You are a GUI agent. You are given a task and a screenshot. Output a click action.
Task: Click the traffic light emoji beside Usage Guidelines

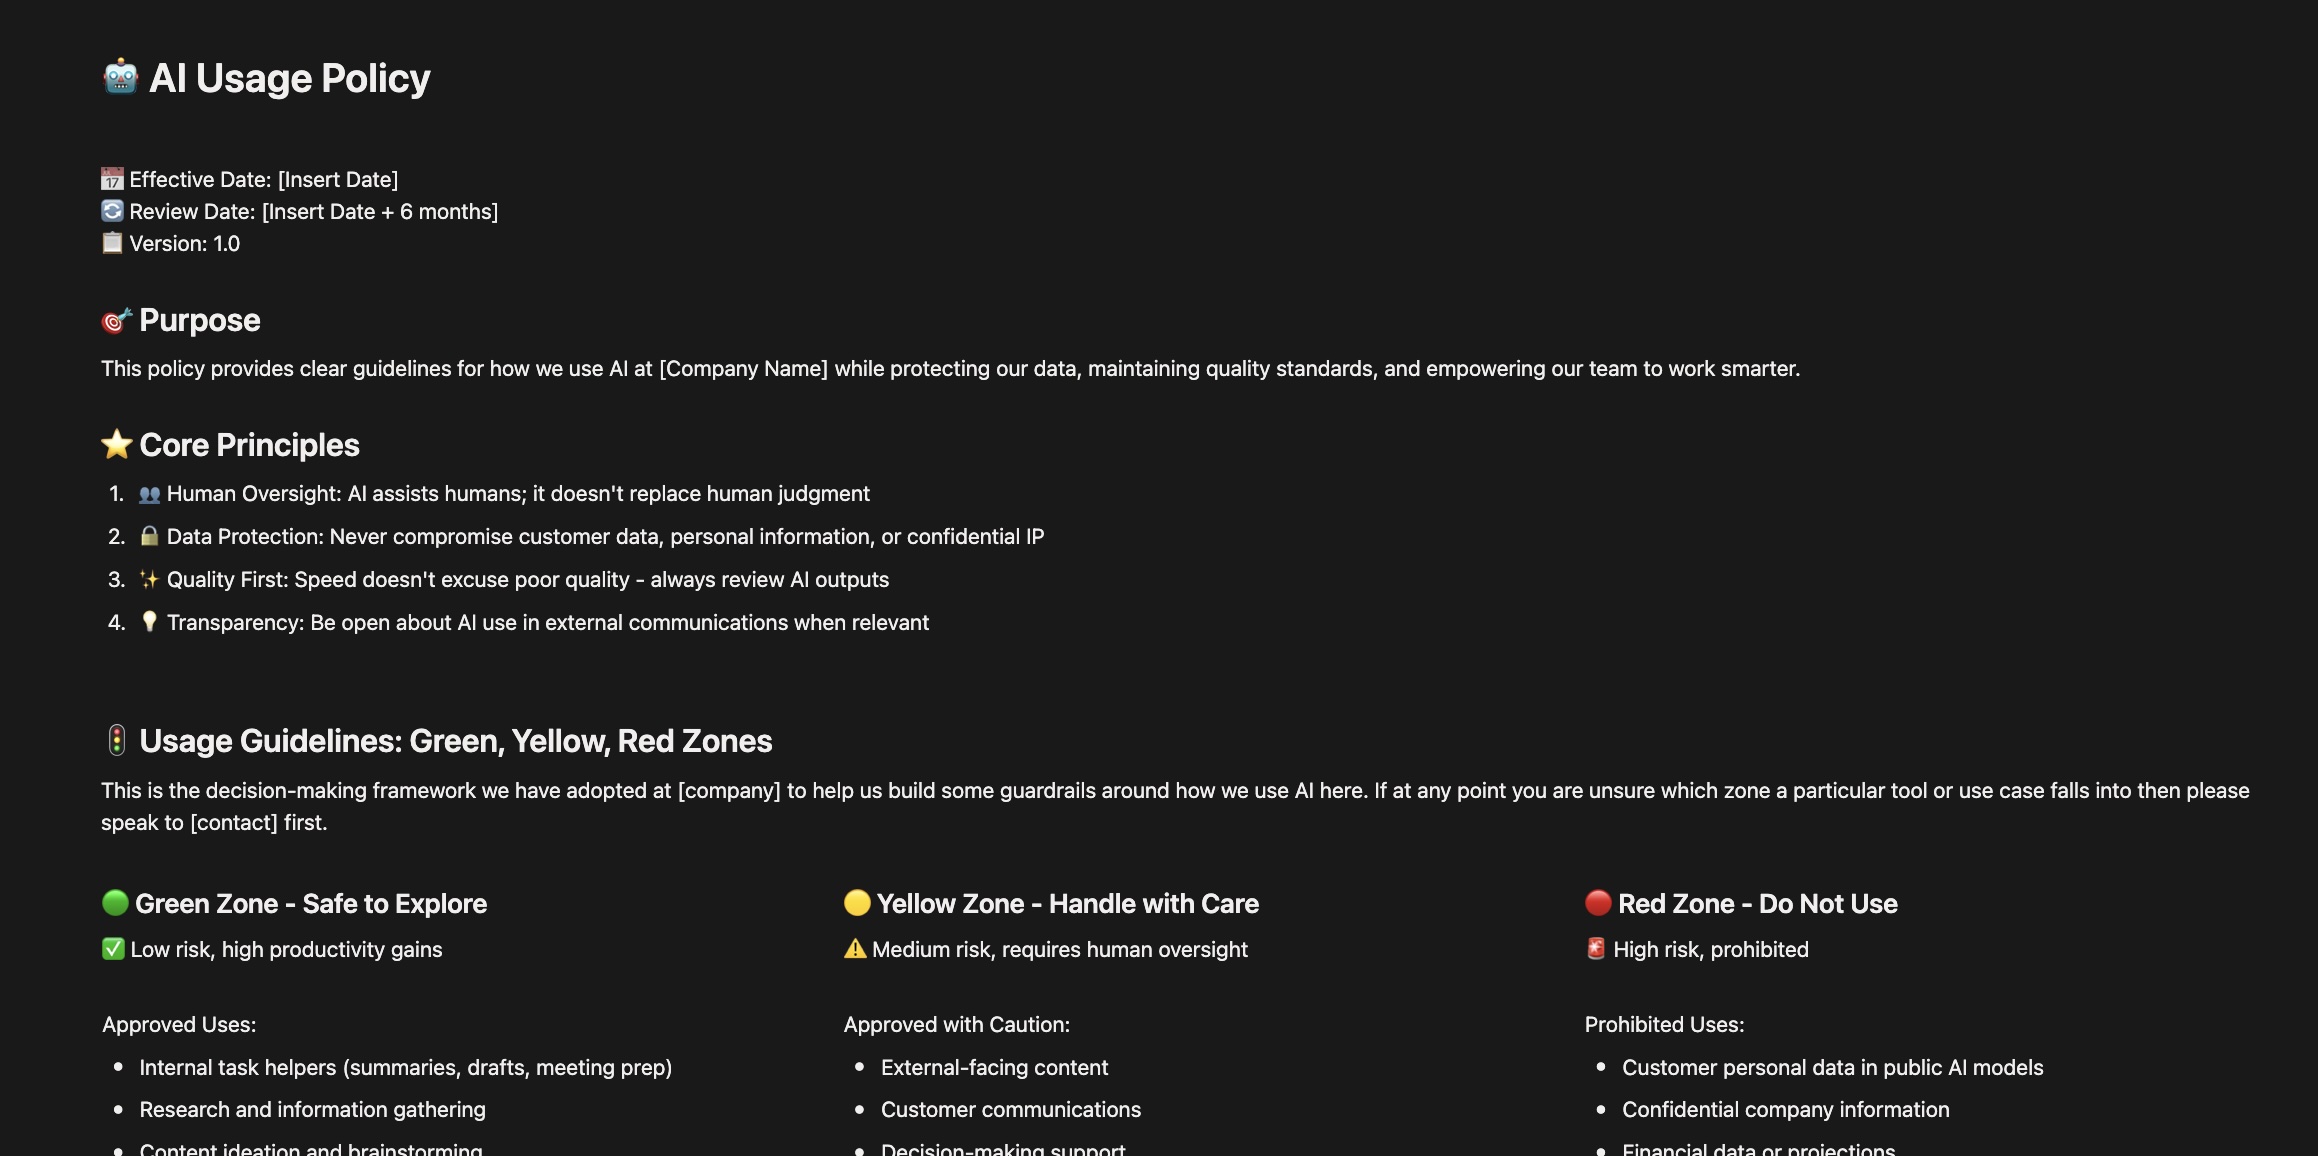point(116,741)
